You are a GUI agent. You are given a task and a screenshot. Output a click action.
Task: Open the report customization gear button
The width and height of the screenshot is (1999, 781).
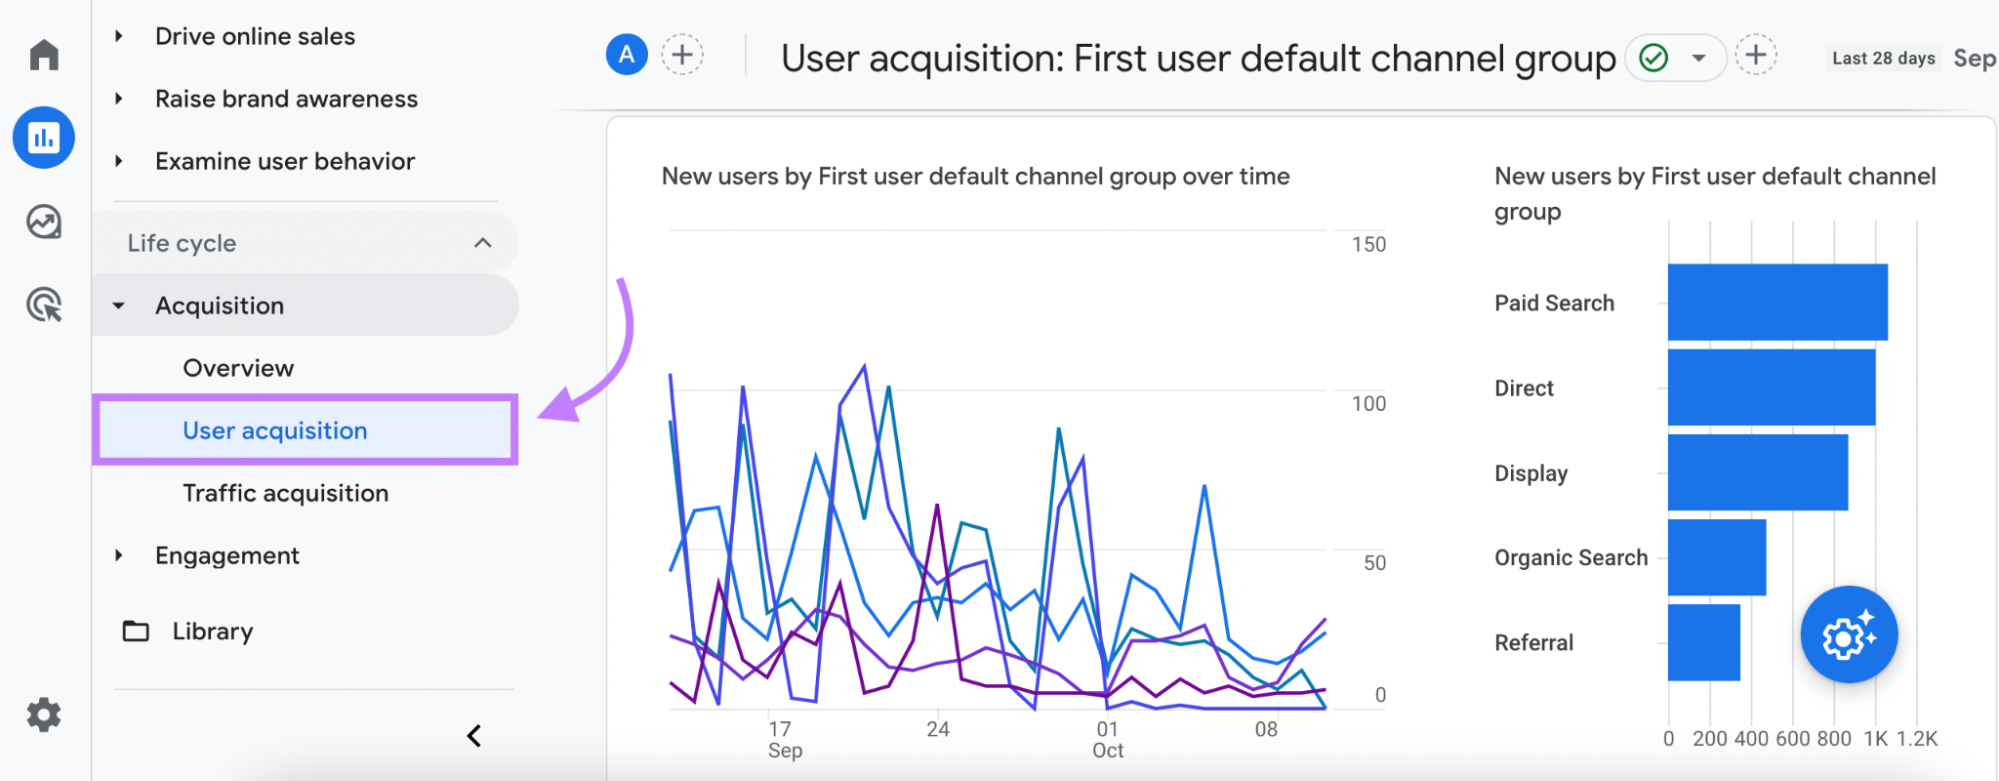[1848, 634]
